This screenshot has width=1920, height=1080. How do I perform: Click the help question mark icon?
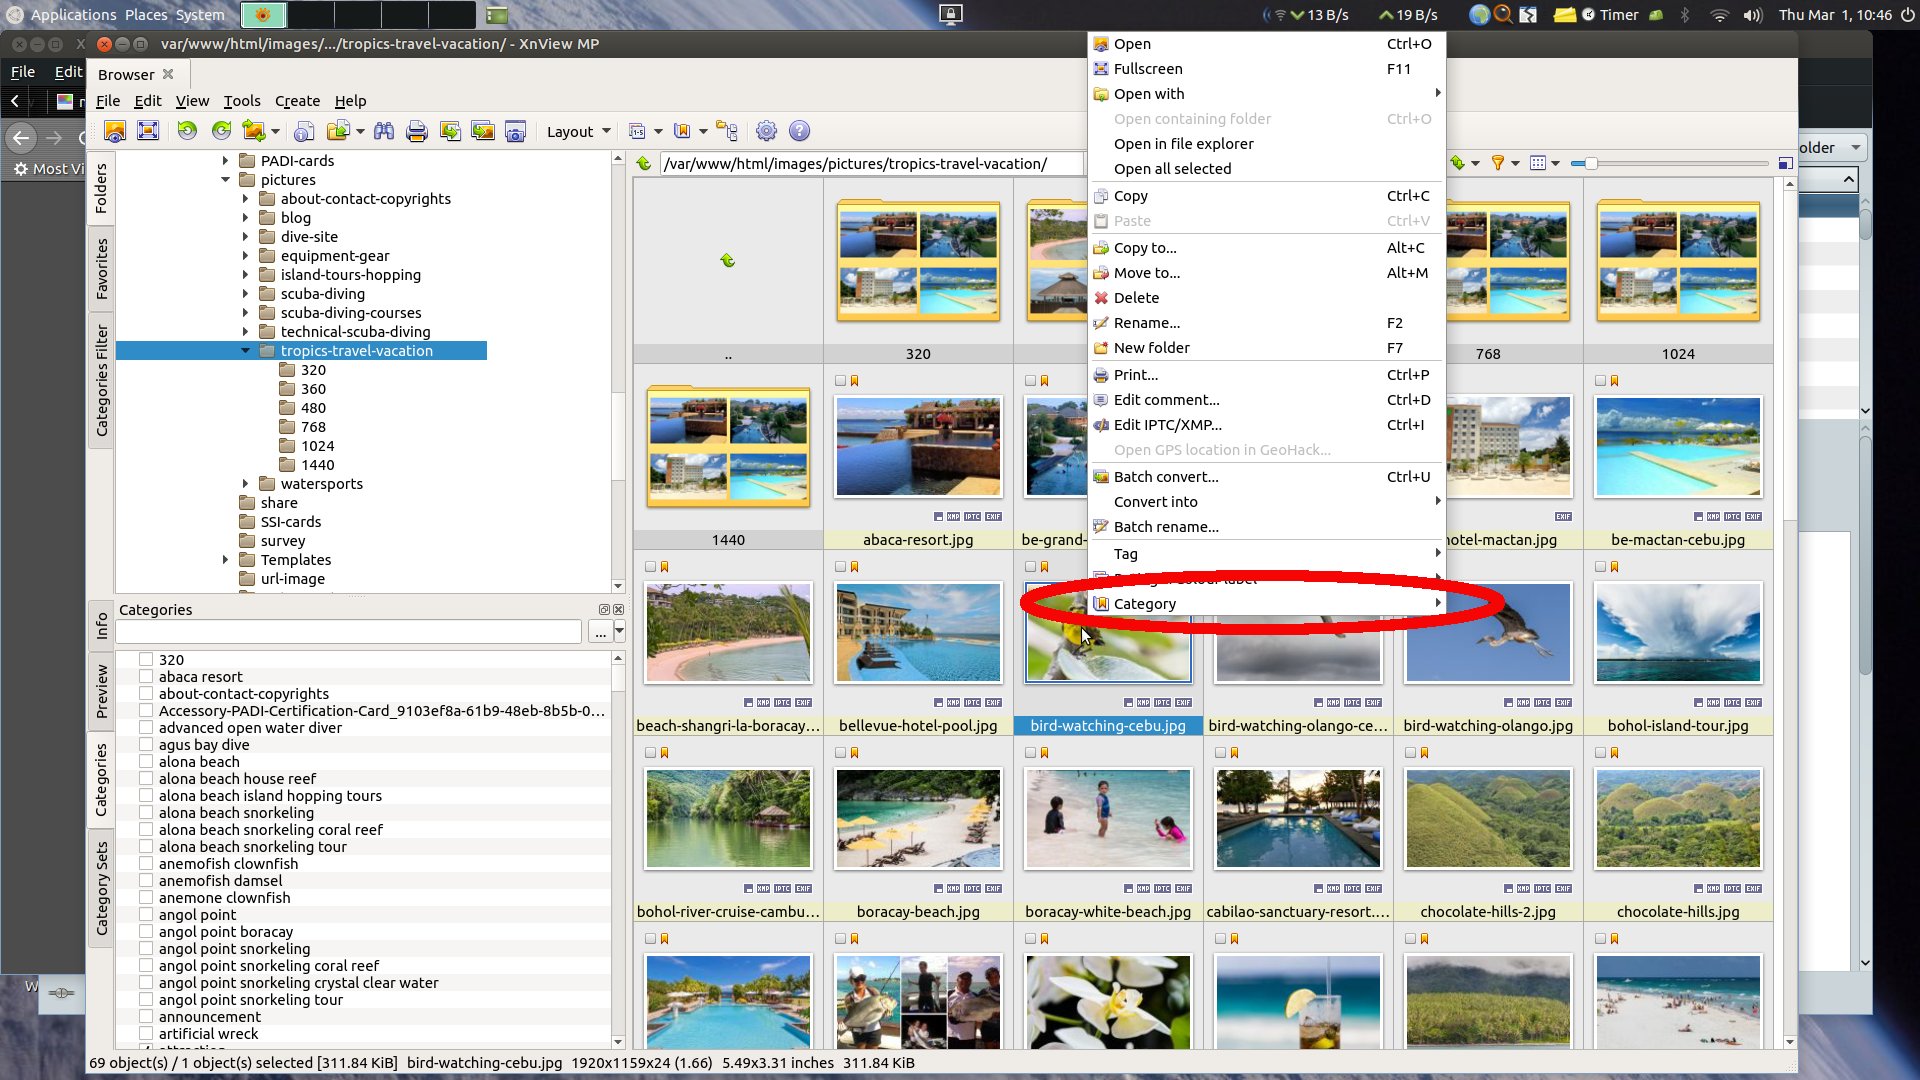coord(799,131)
